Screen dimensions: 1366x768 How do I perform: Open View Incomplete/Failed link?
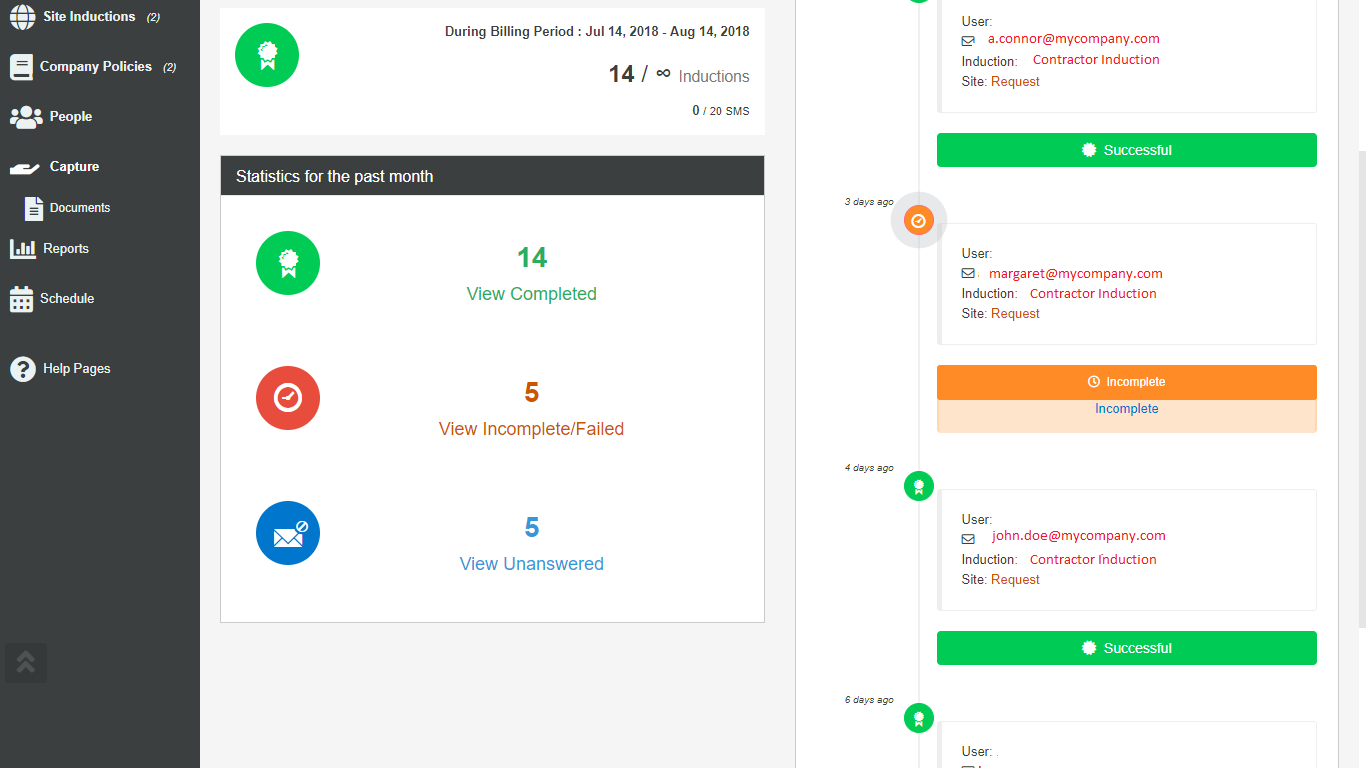(x=532, y=429)
